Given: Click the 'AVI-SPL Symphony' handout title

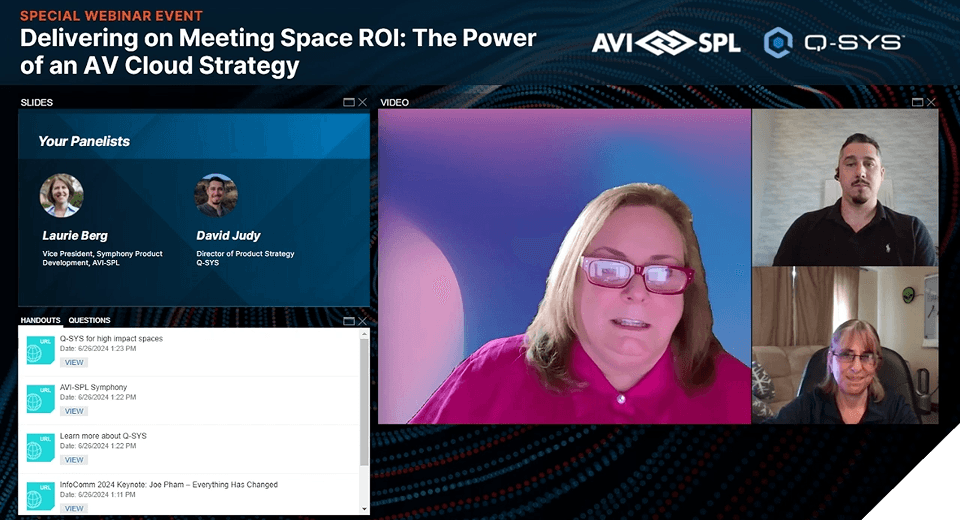Looking at the screenshot, I should tap(94, 387).
